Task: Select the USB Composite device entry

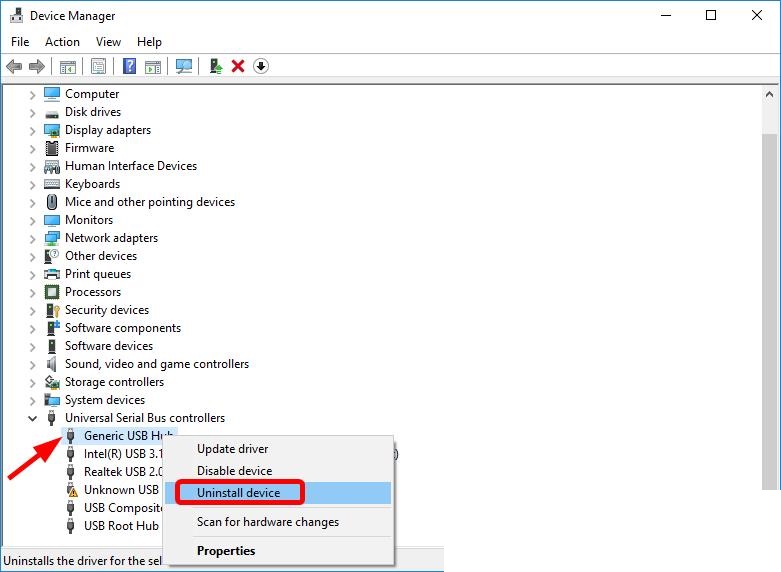Action: coord(124,508)
